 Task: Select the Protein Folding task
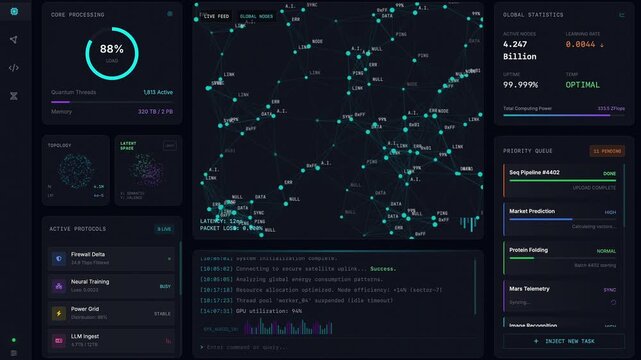click(562, 258)
